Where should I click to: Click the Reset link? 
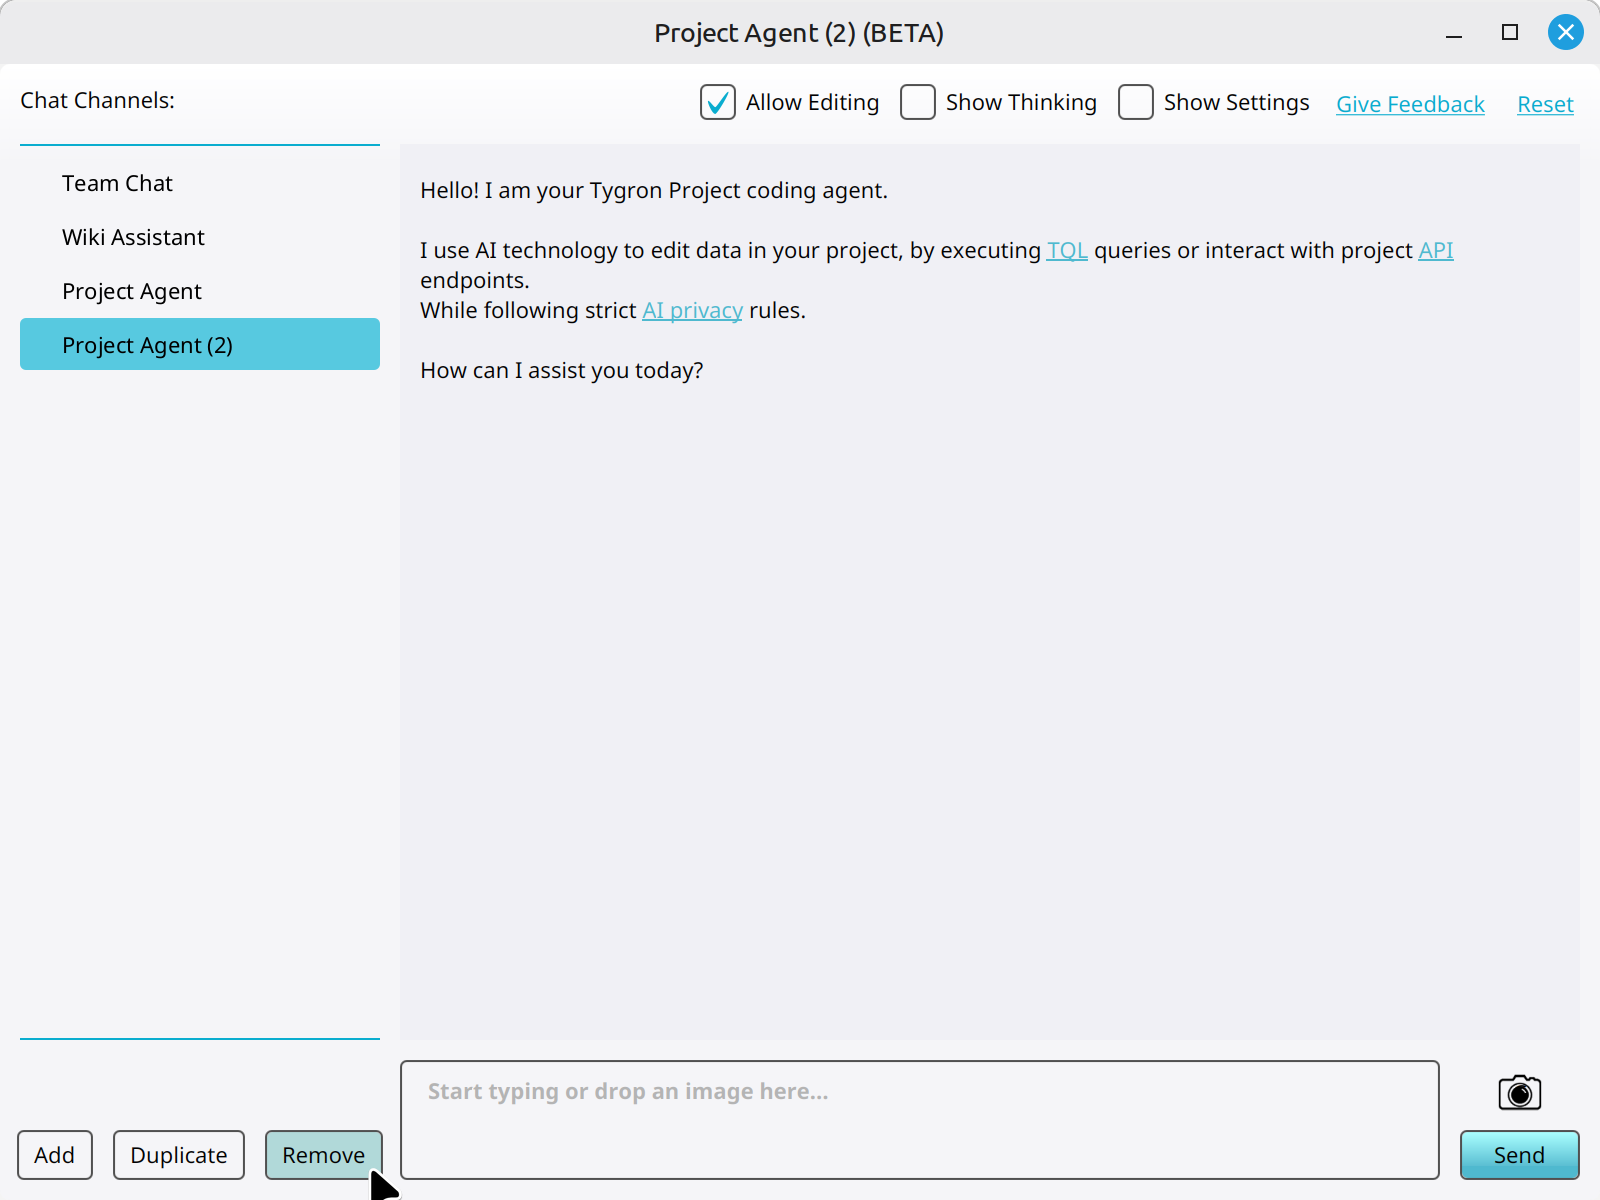tap(1545, 104)
